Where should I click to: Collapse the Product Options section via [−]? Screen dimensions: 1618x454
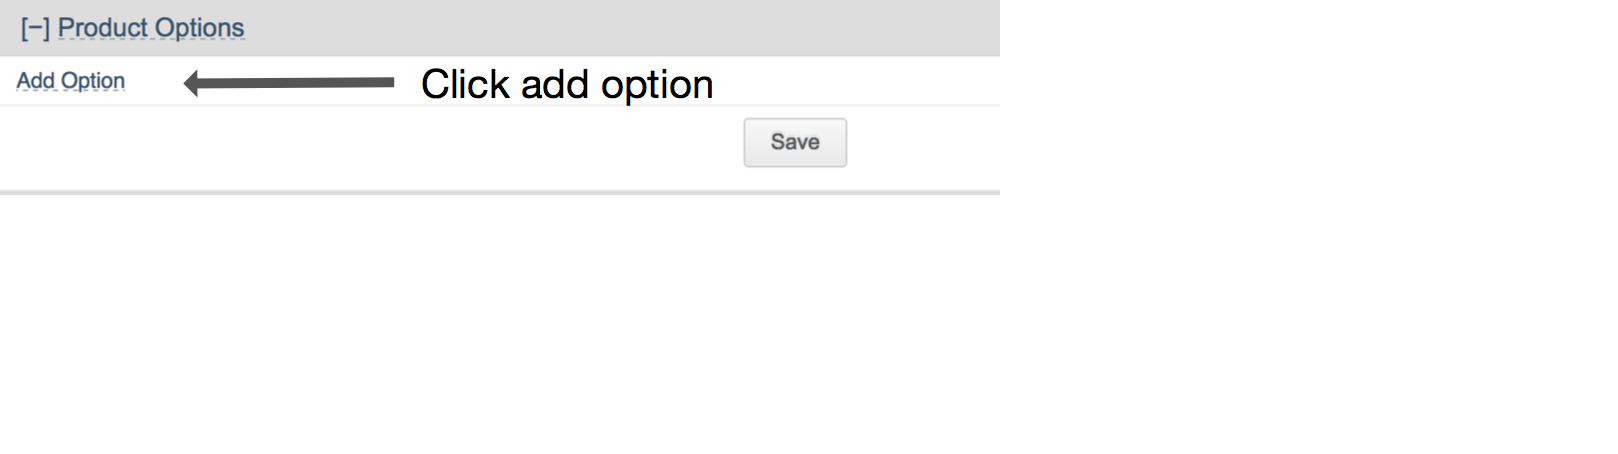click(35, 29)
